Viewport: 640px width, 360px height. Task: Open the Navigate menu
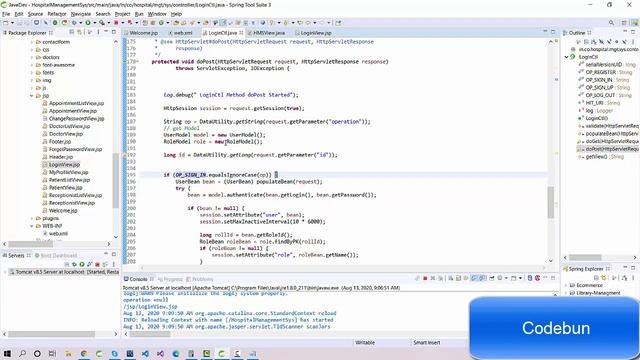coord(81,14)
